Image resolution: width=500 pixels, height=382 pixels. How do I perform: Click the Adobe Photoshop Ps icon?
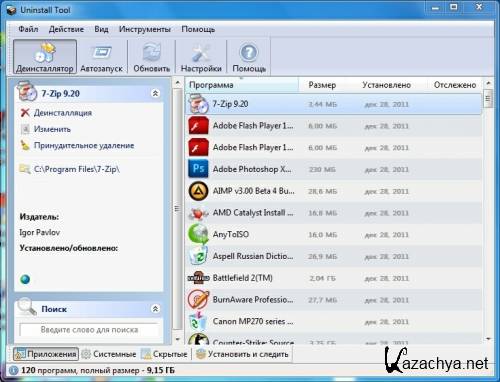pyautogui.click(x=198, y=169)
